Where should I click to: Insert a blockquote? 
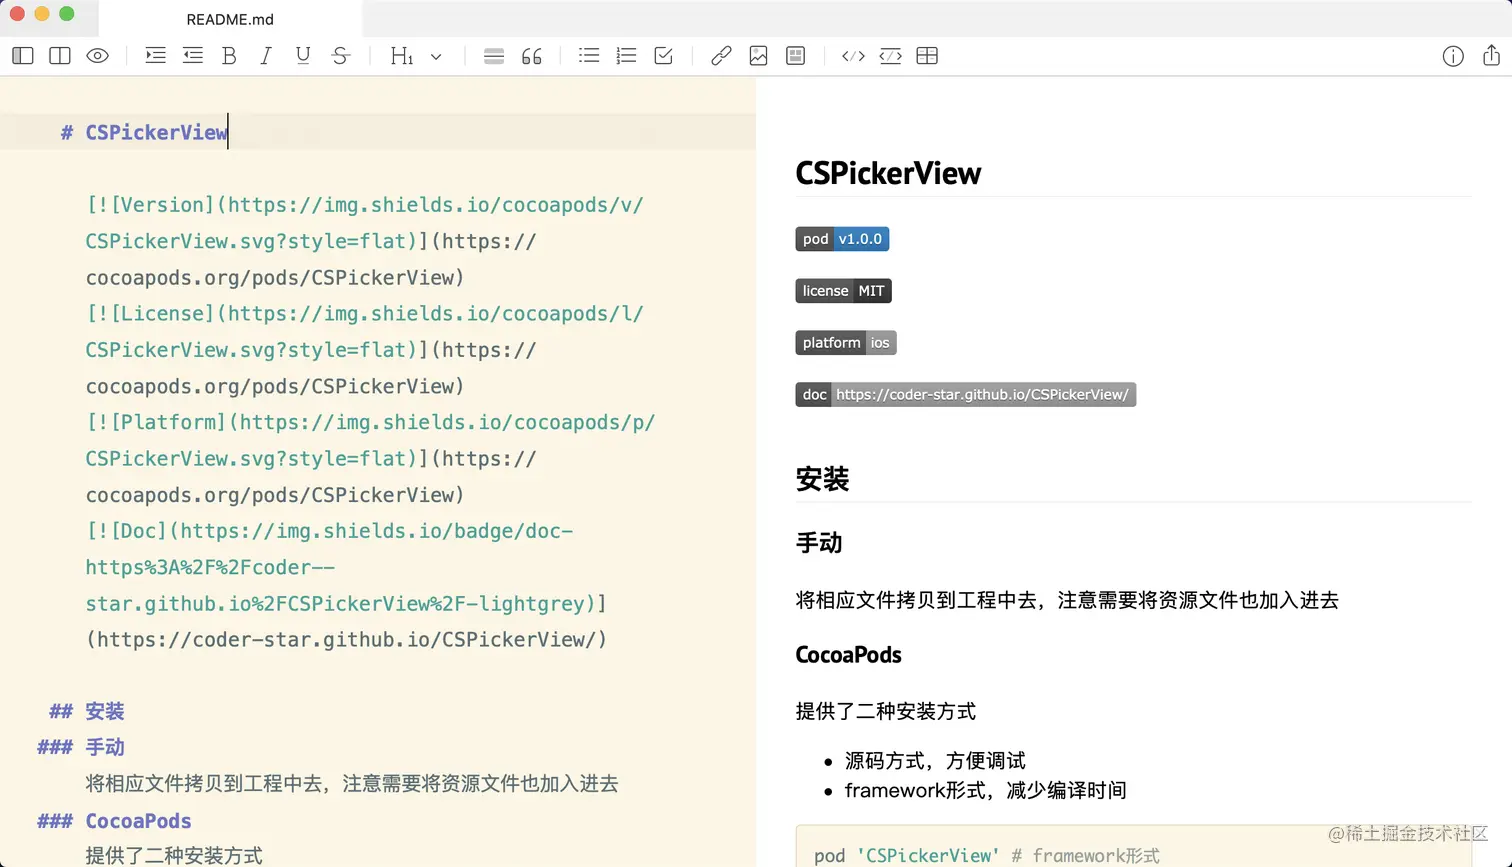click(x=532, y=56)
